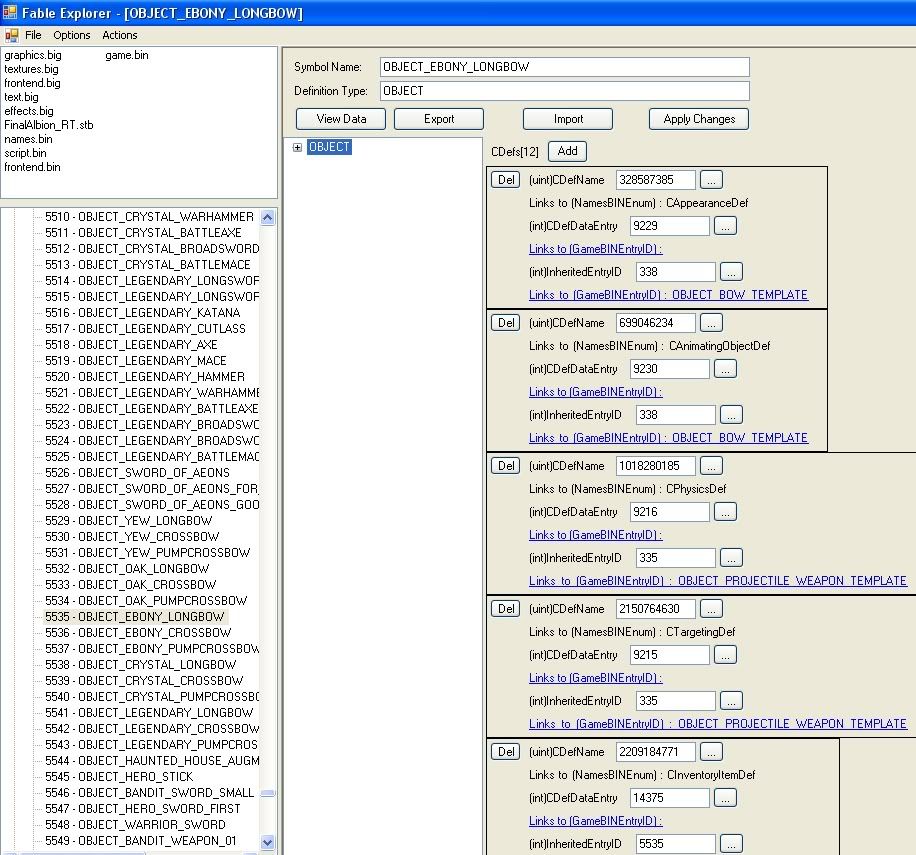This screenshot has height=855, width=916.
Task: Select 5538 - OBJECT_CRYSTAL_LONGBOW tree entry
Action: point(140,665)
